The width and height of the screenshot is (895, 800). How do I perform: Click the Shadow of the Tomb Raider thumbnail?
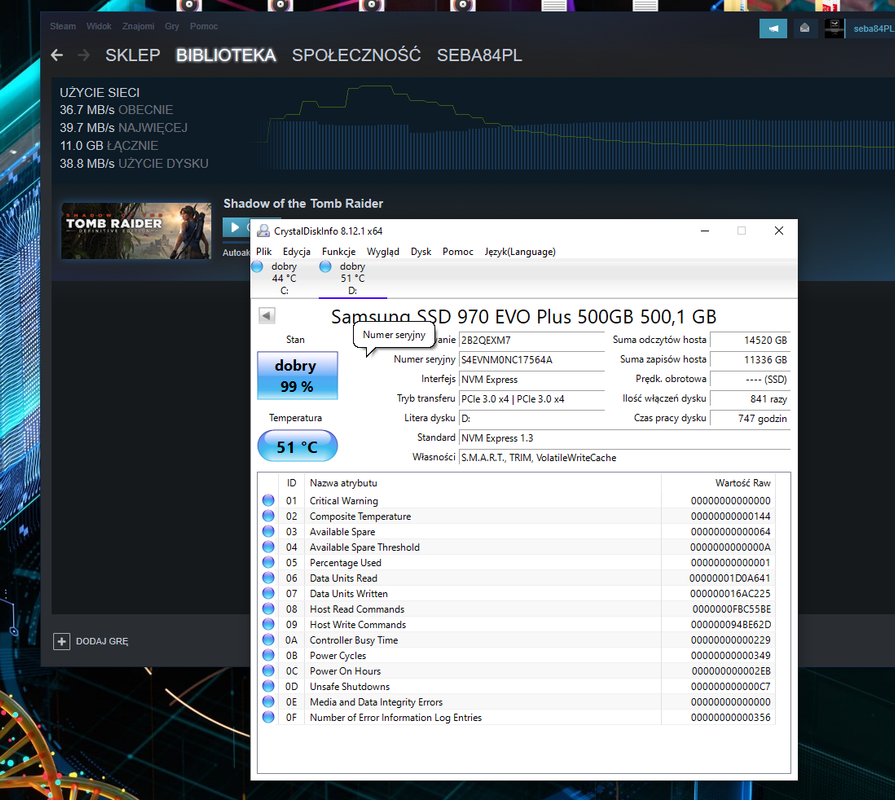click(136, 231)
